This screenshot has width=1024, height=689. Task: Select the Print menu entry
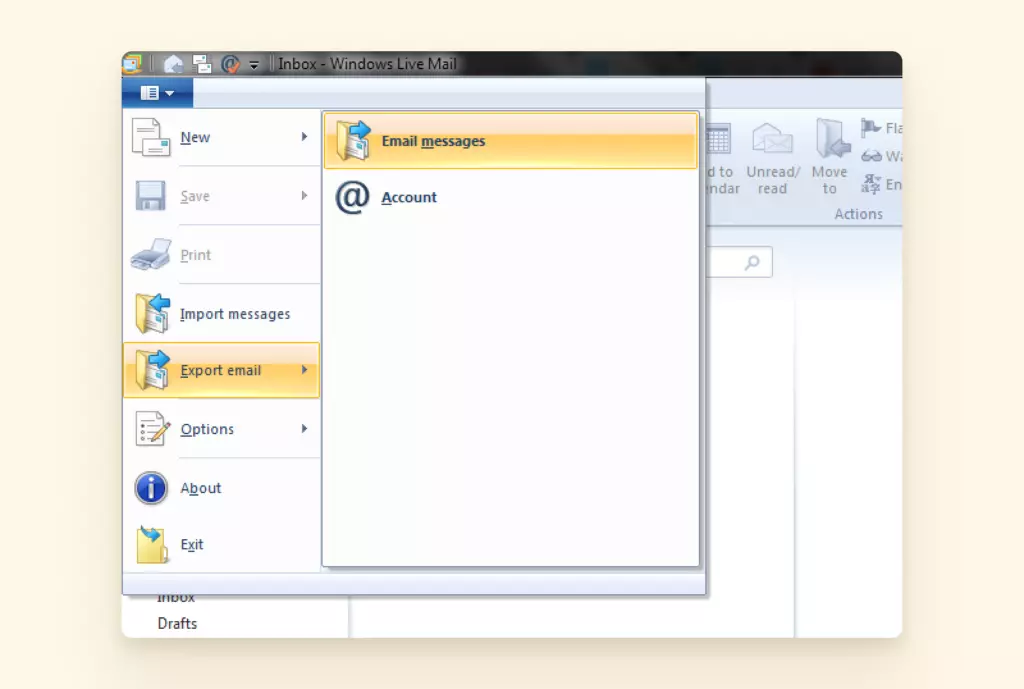221,255
